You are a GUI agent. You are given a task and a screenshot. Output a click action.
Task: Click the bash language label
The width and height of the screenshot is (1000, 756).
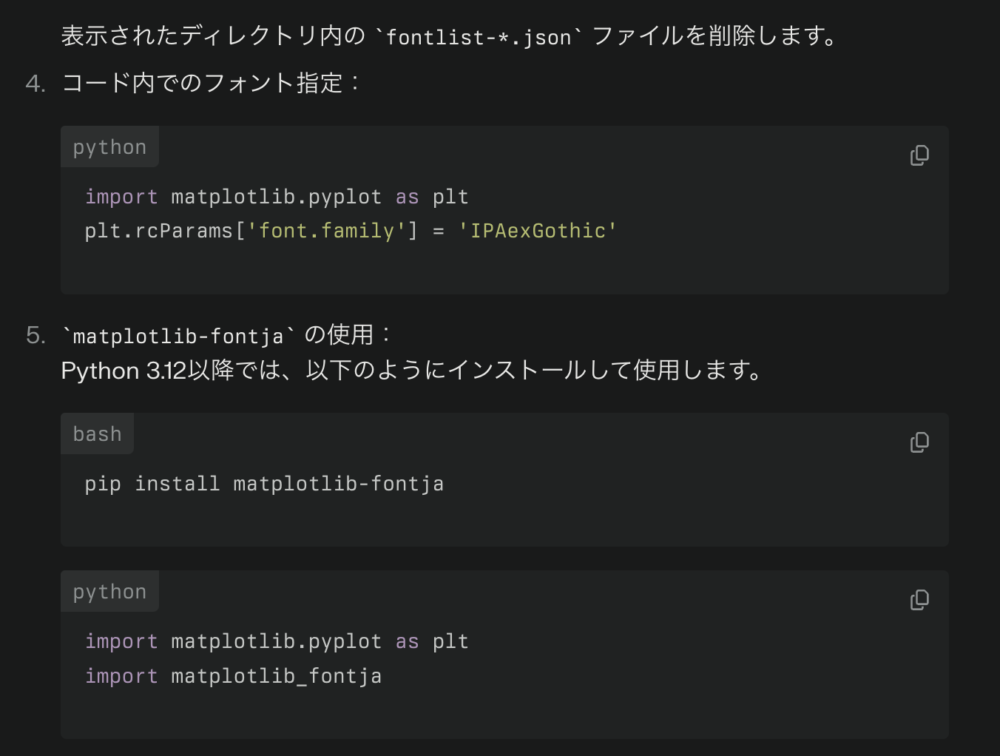[97, 434]
